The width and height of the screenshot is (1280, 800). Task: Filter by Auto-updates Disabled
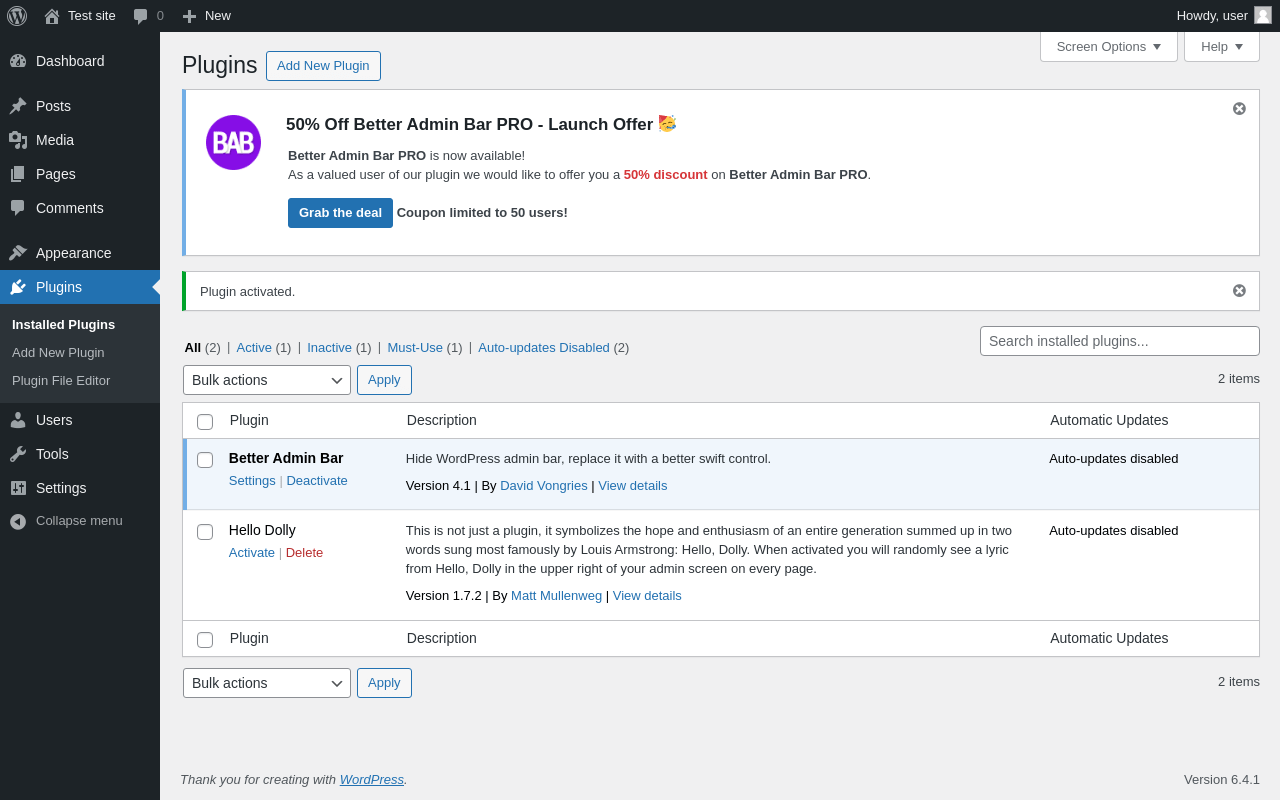click(x=544, y=347)
